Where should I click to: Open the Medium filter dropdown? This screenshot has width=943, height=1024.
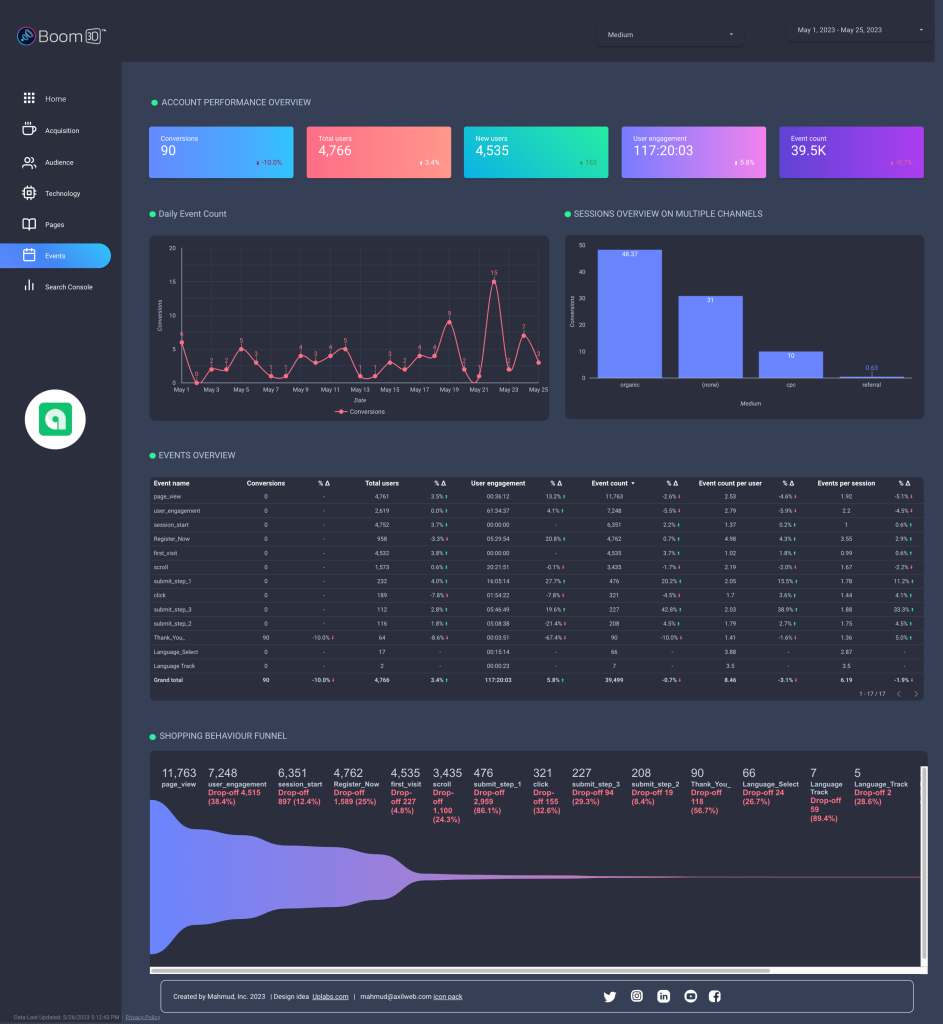coord(670,34)
